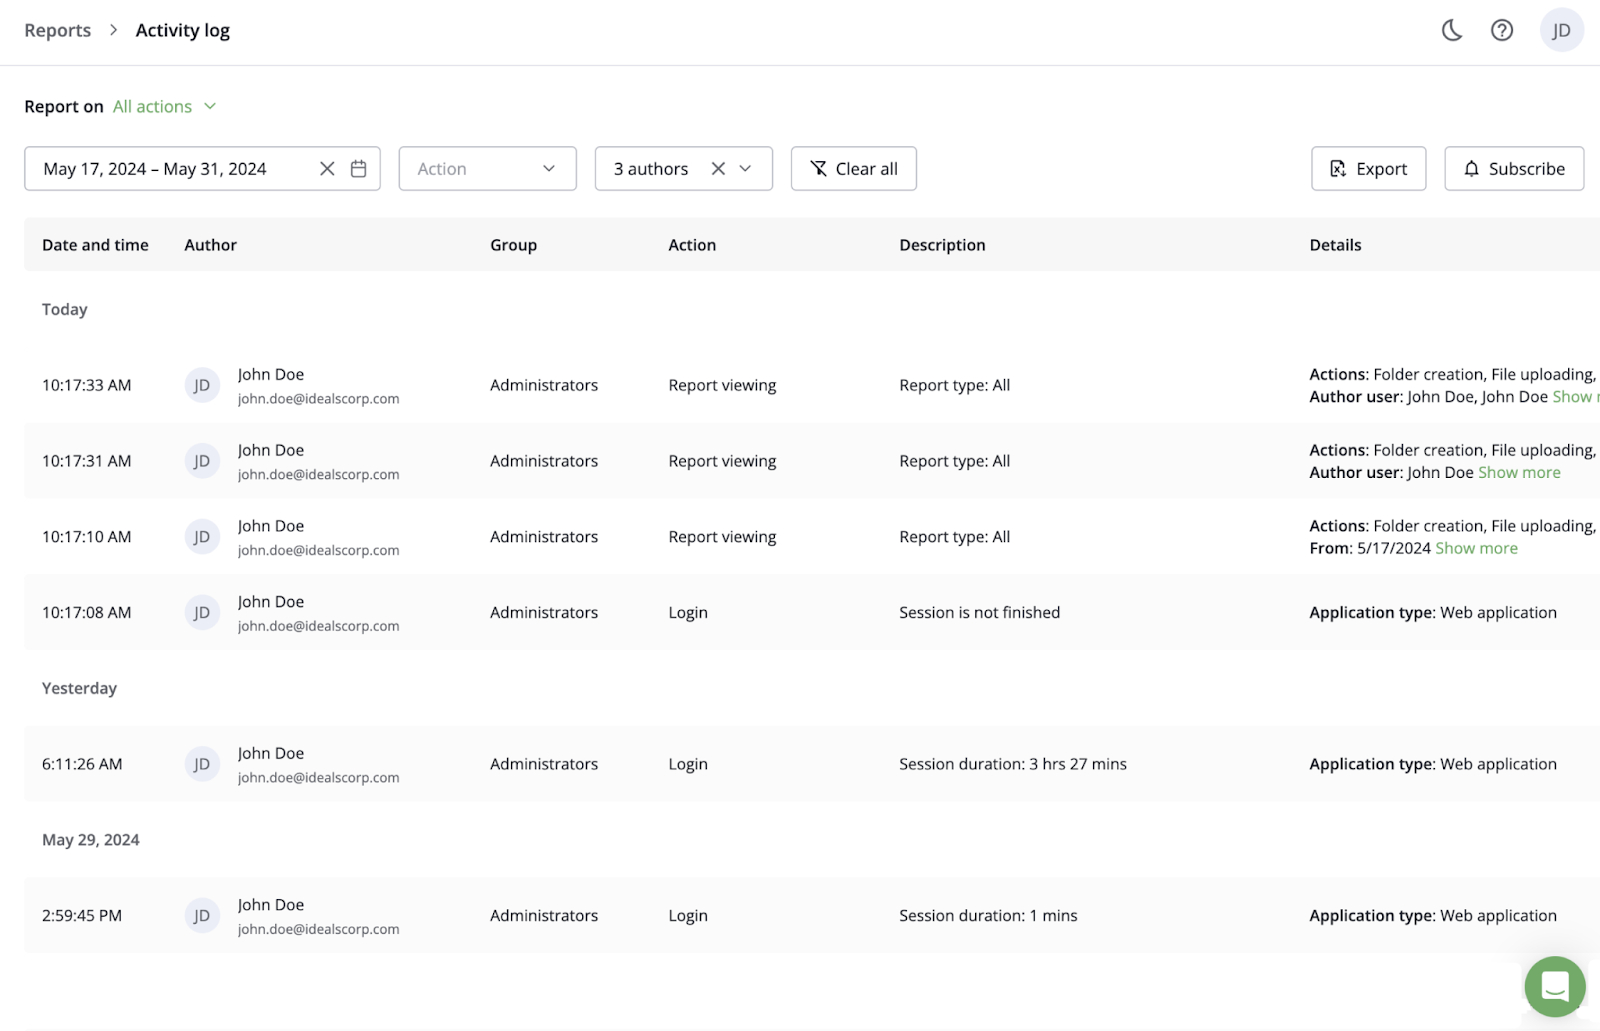This screenshot has width=1600, height=1031.
Task: Select the 6:11:26 AM timestamp
Action: coord(82,764)
